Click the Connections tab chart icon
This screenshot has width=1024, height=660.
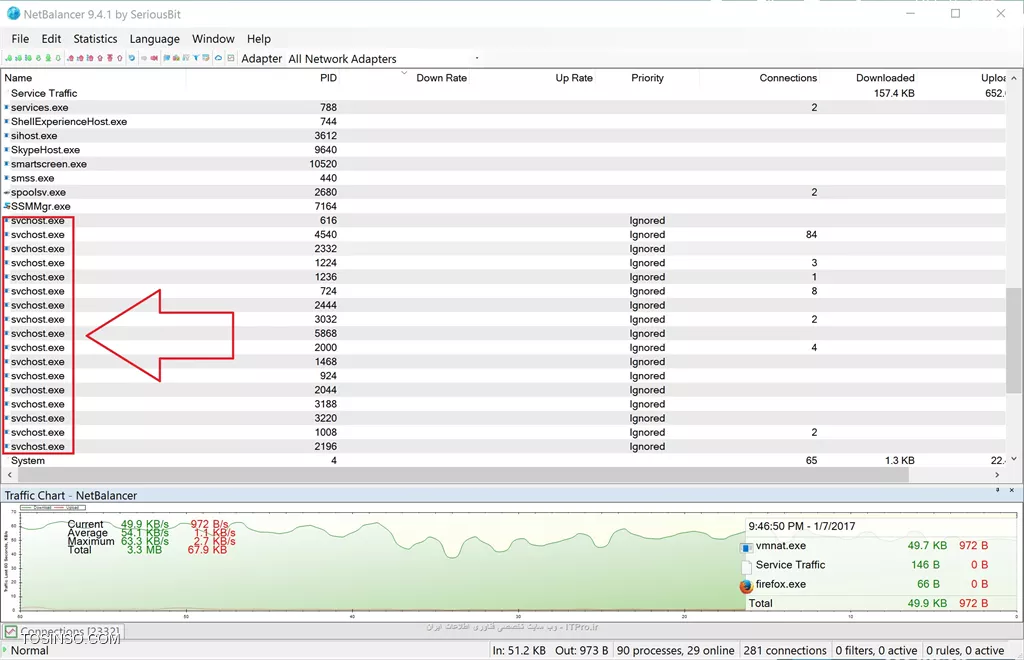11,631
